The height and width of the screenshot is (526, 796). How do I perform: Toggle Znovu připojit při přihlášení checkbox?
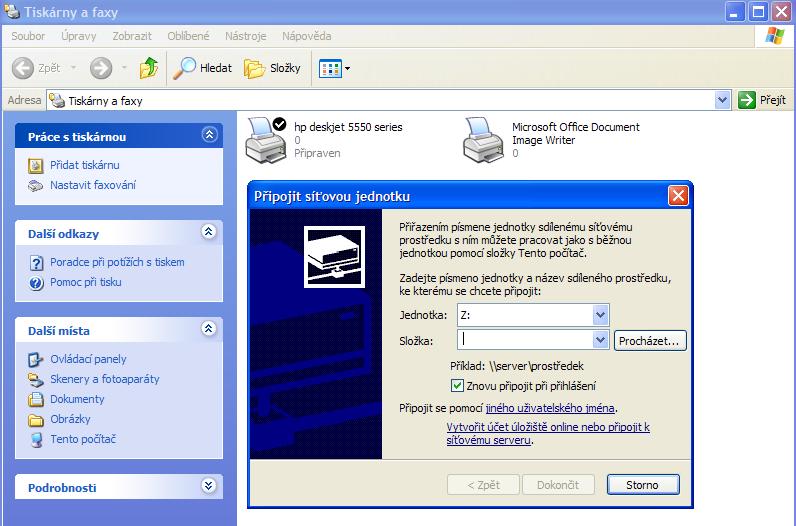click(x=458, y=386)
